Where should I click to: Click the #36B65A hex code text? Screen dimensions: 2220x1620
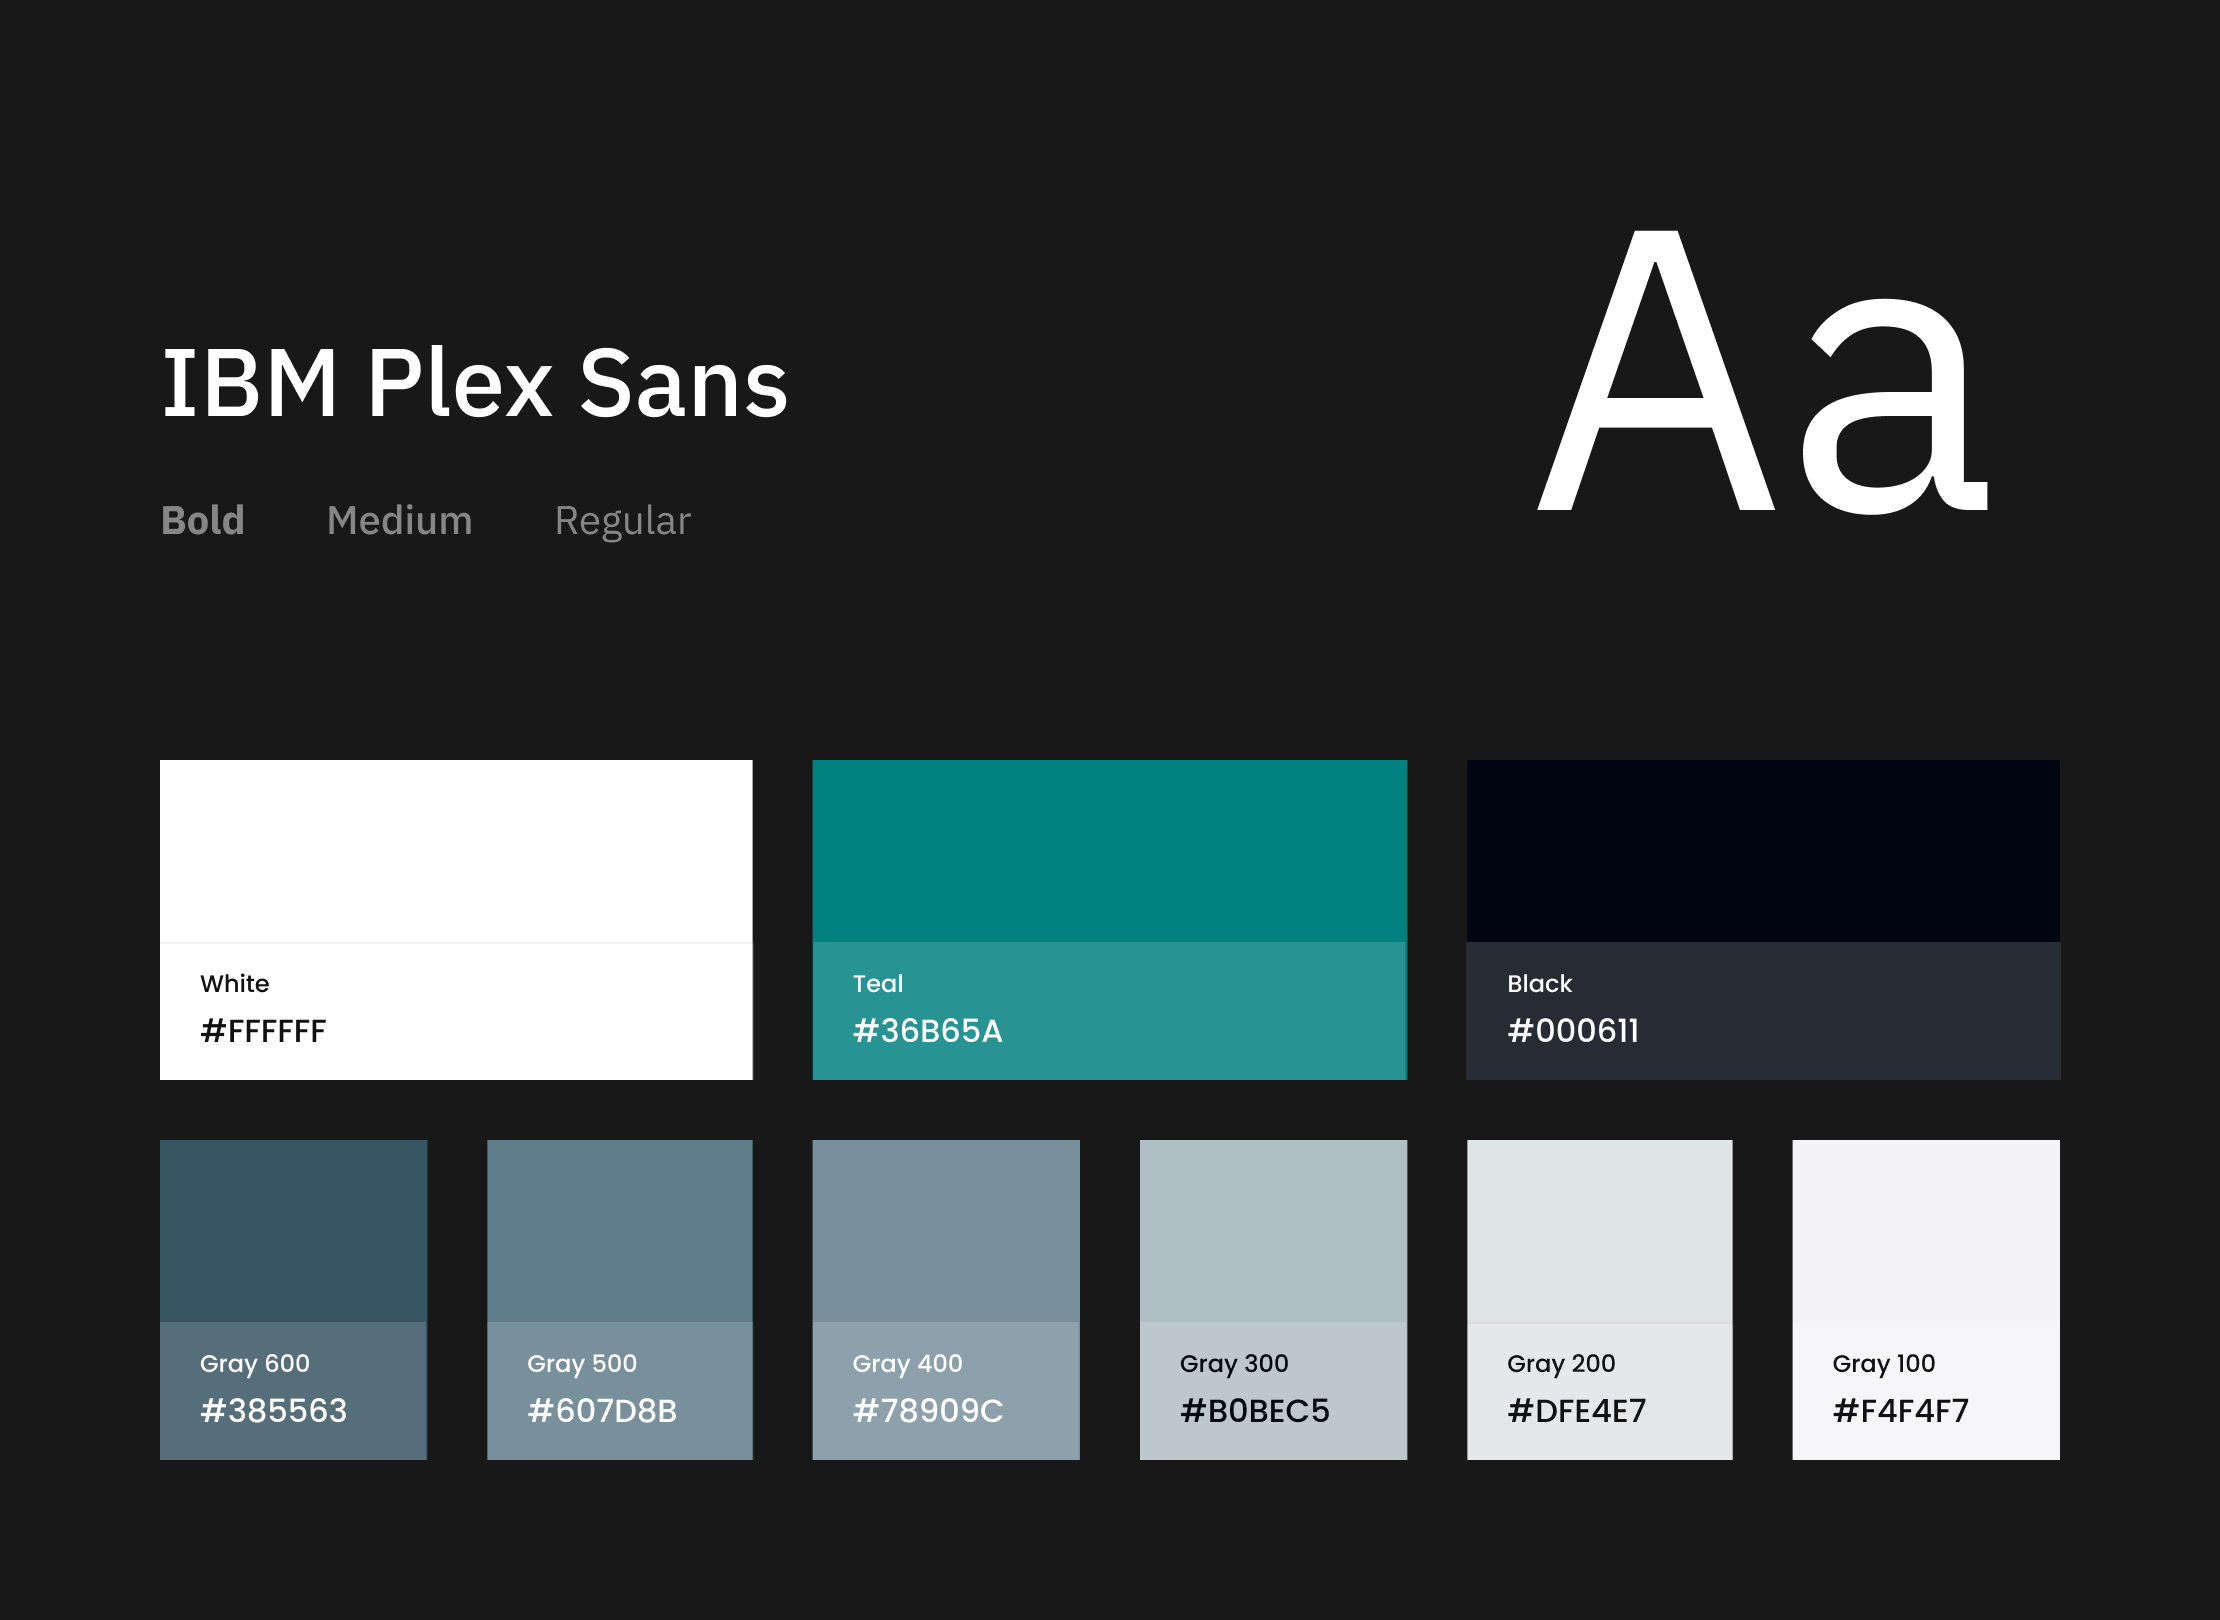tap(927, 1031)
